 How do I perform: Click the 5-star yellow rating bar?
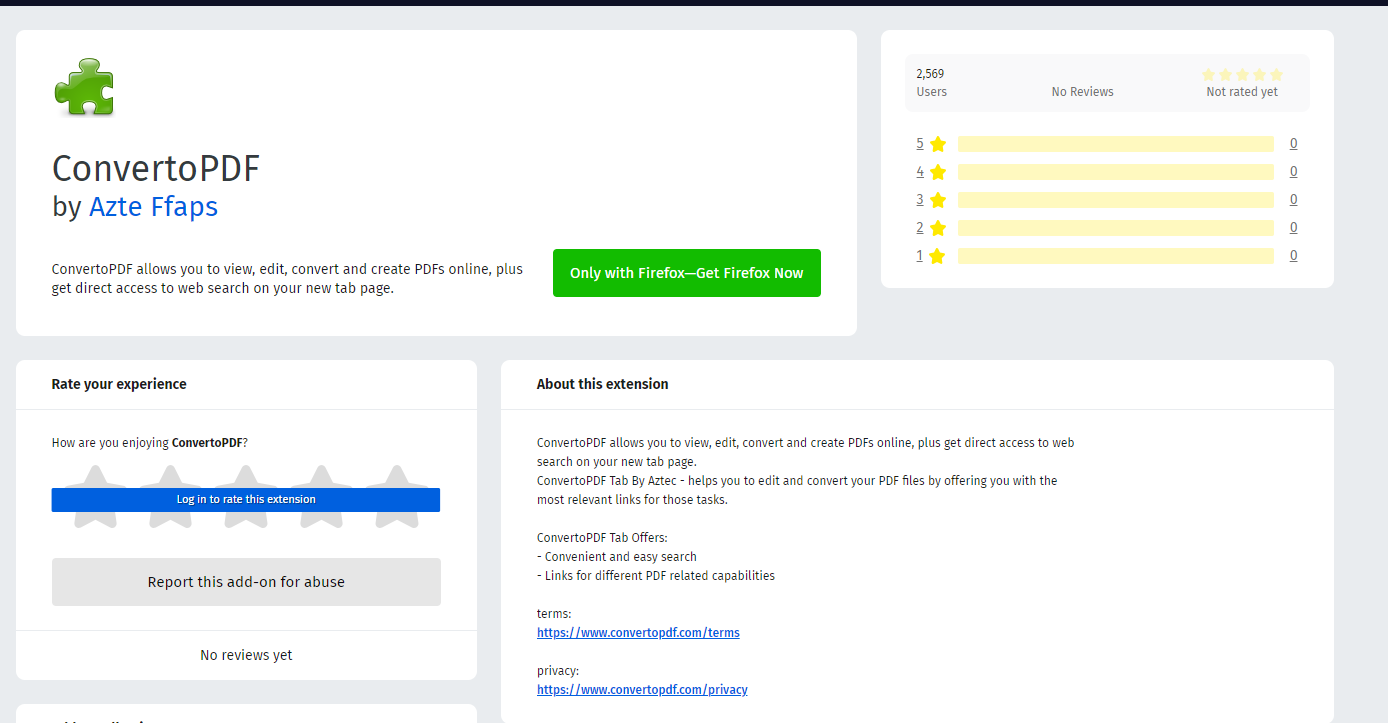[x=1115, y=144]
